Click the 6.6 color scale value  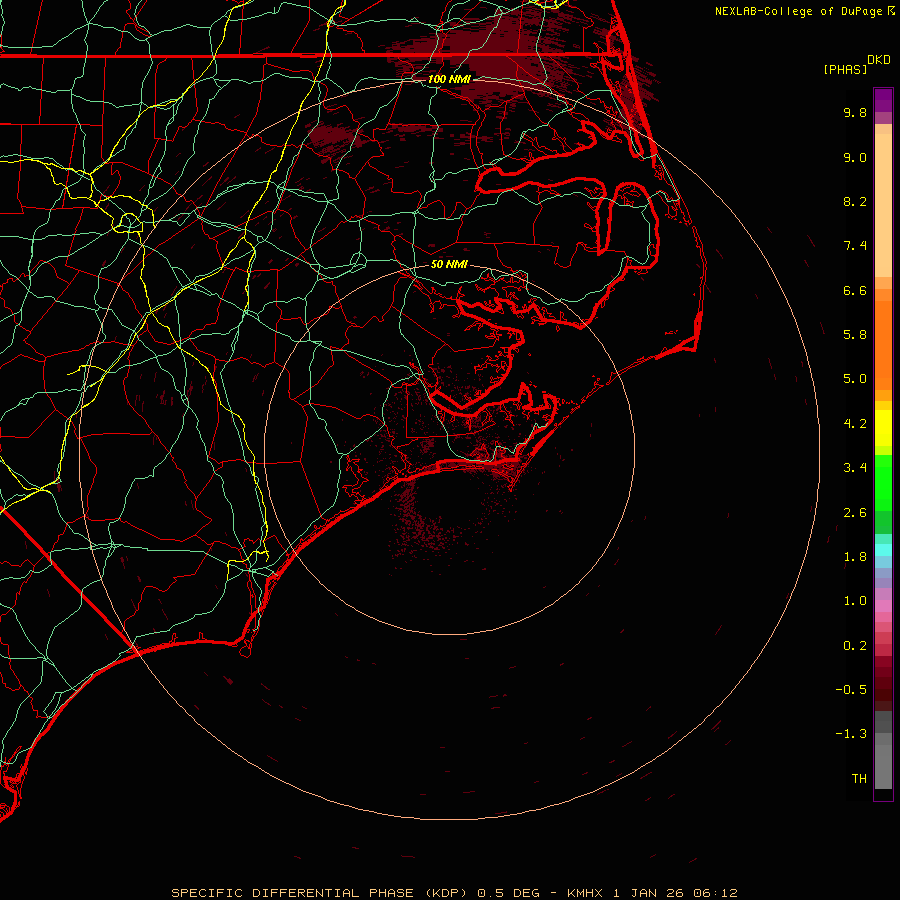[x=855, y=291]
